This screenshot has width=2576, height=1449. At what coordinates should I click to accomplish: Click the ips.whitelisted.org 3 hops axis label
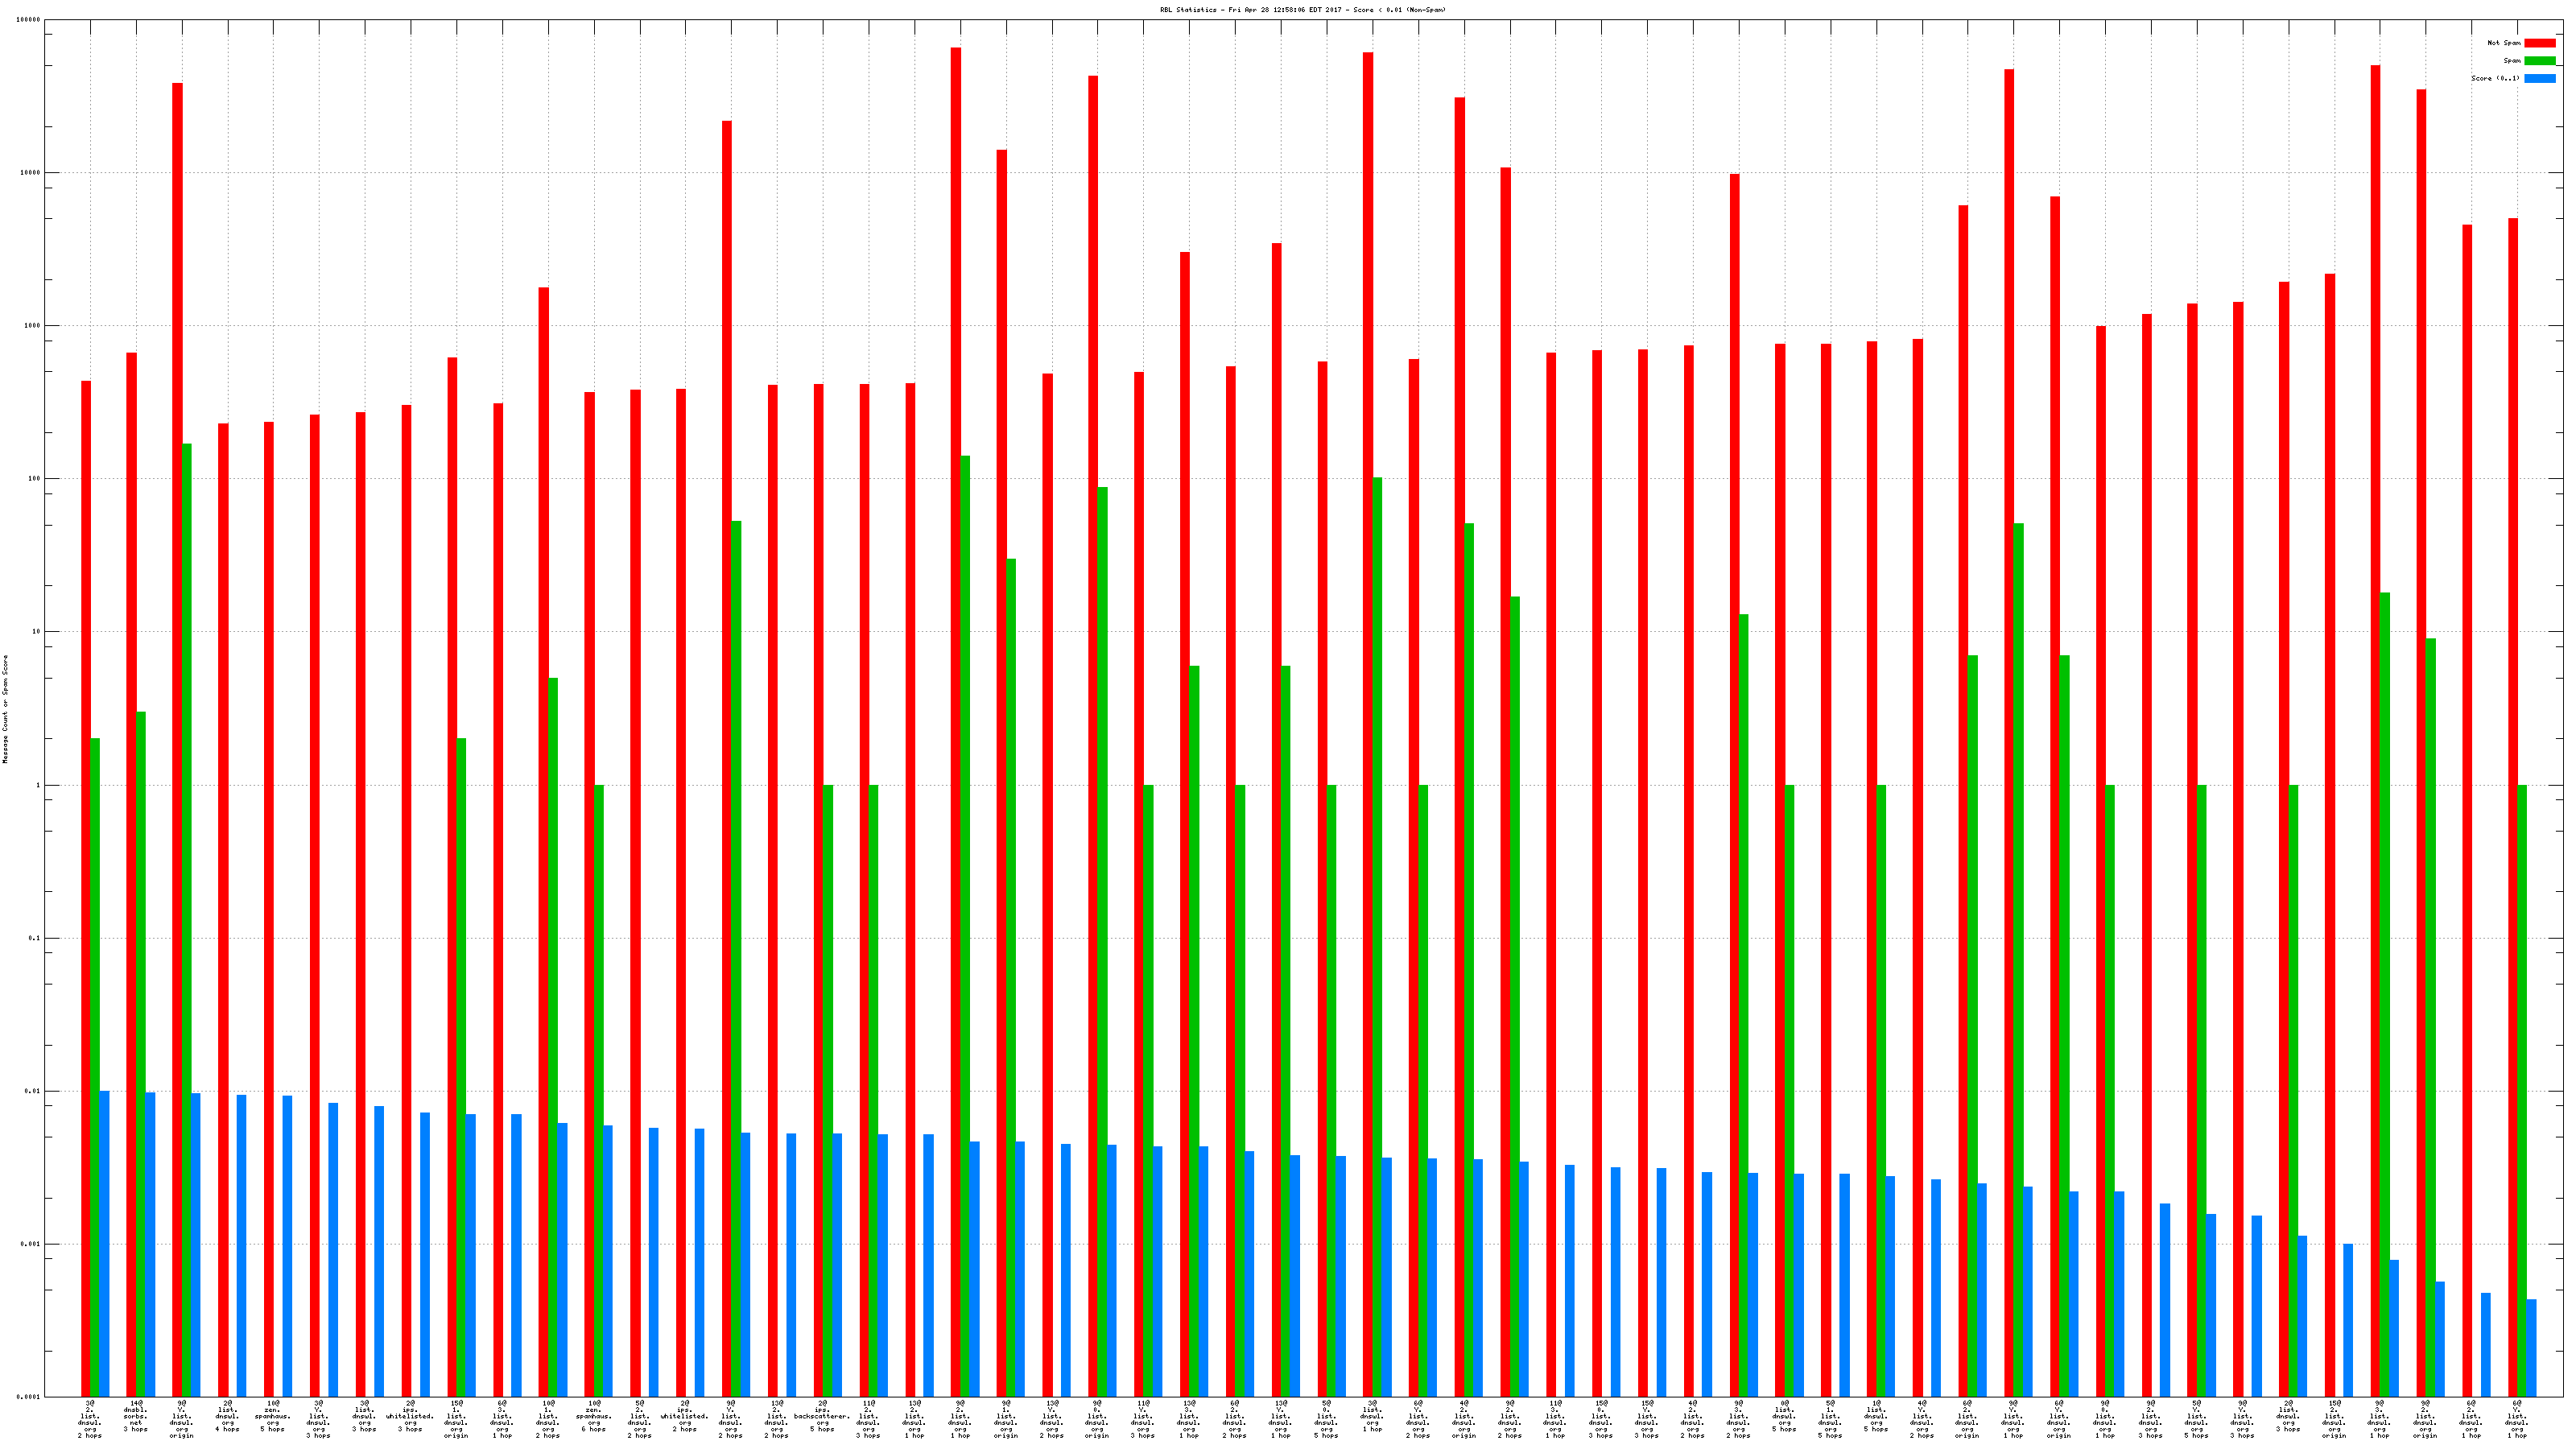pyautogui.click(x=410, y=1417)
